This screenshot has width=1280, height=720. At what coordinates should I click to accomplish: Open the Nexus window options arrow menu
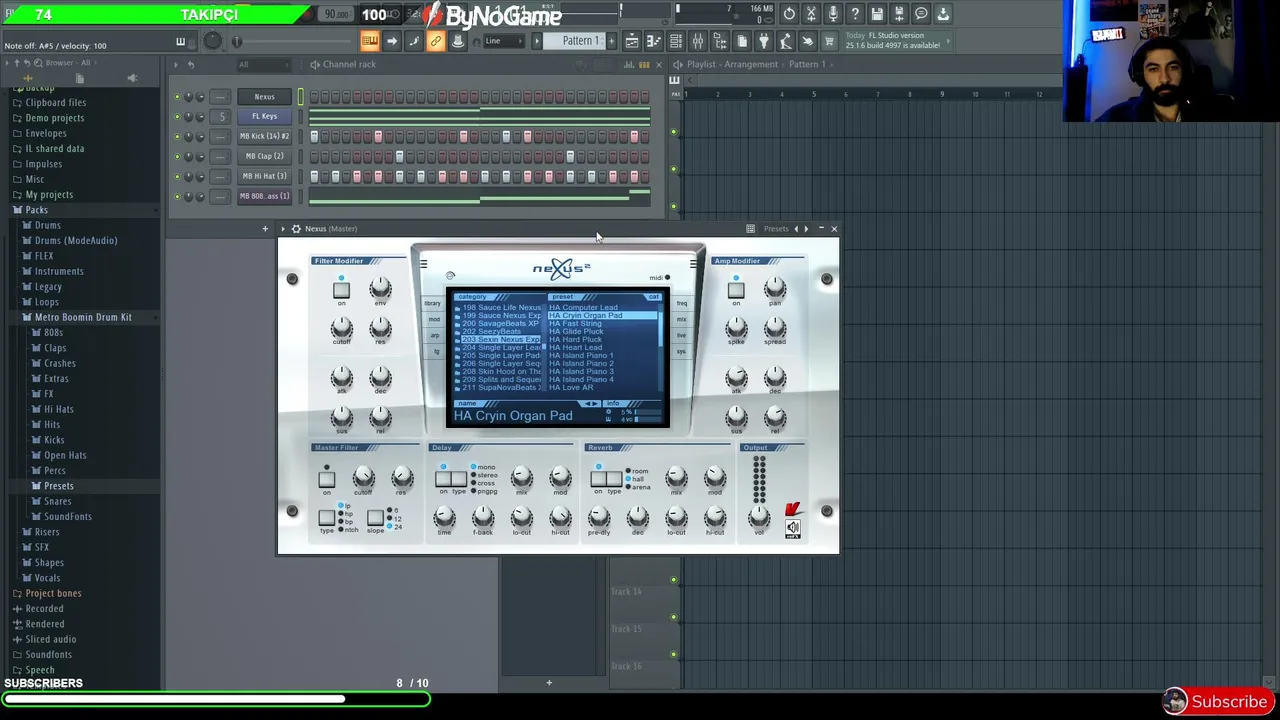[282, 229]
